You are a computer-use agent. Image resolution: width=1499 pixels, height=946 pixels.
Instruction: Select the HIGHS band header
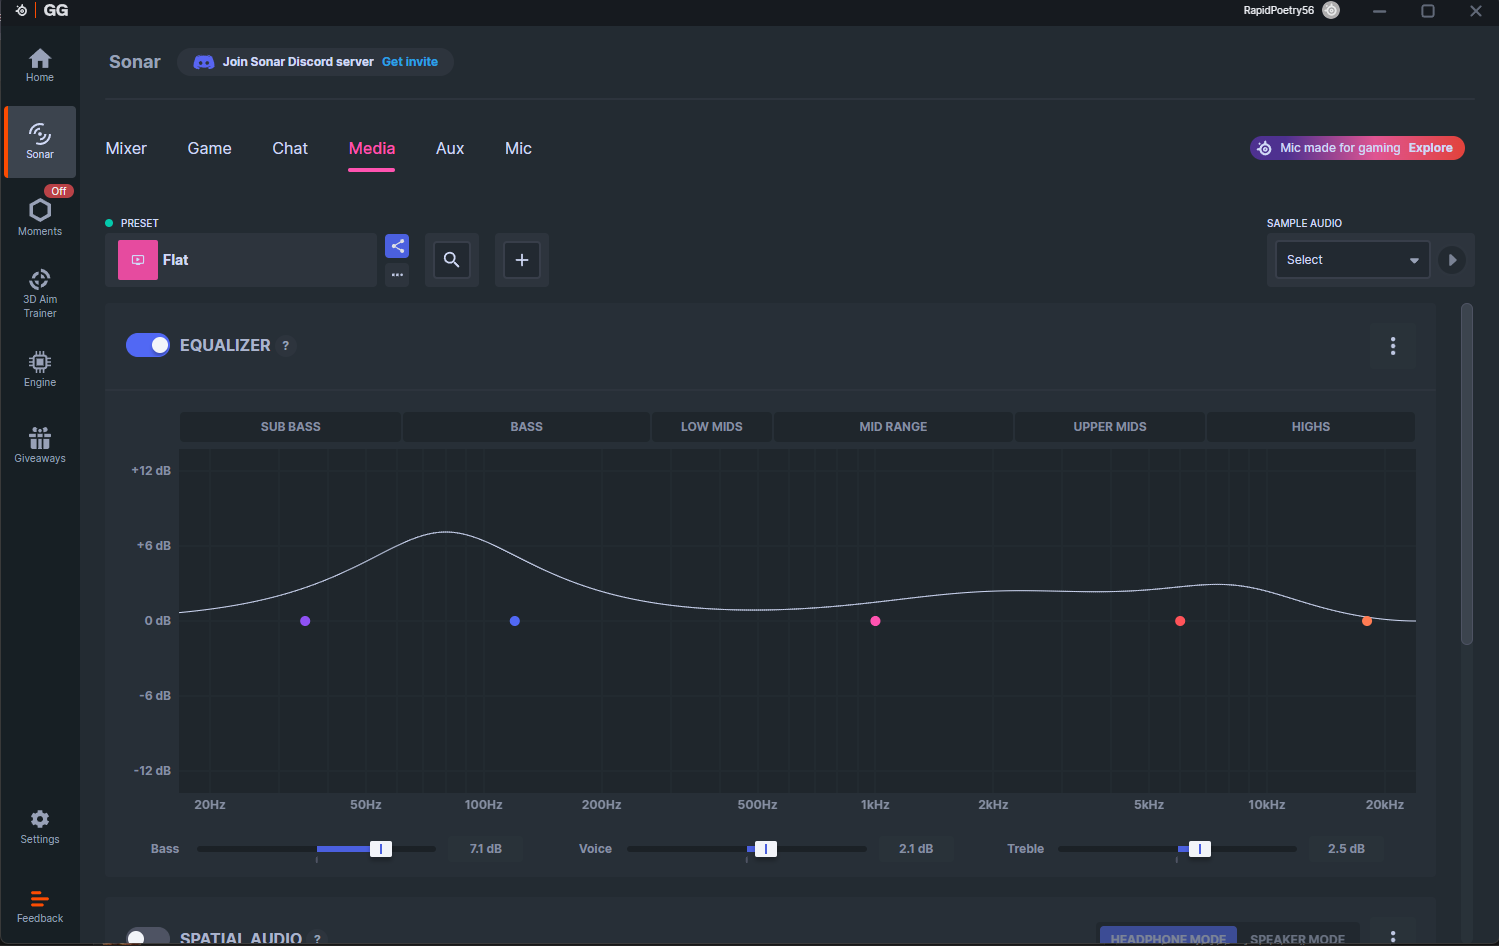[x=1311, y=427]
